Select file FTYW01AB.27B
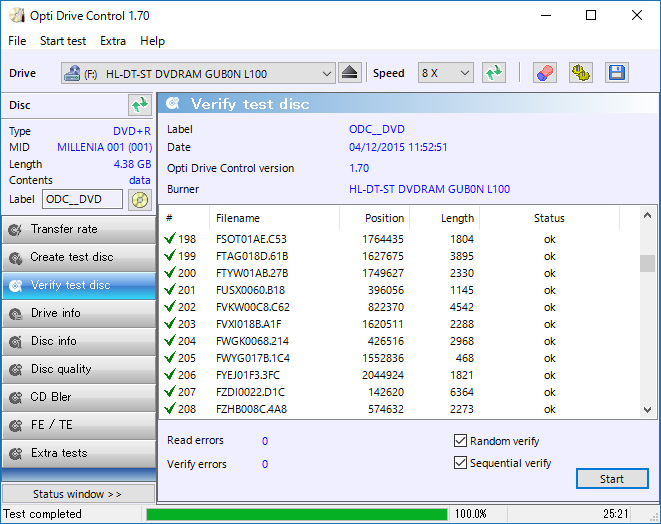Screen dimensions: 661x524 [252, 273]
